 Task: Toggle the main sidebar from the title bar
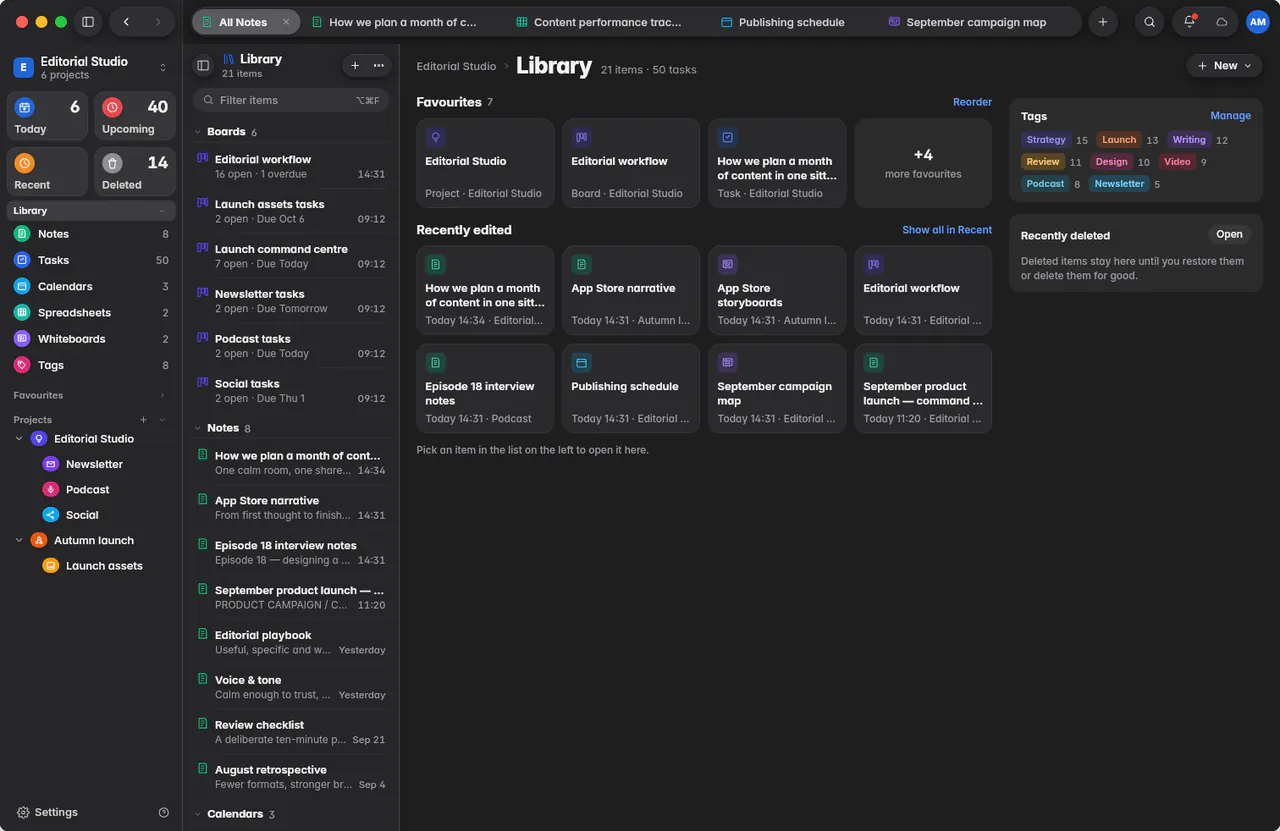tap(88, 22)
